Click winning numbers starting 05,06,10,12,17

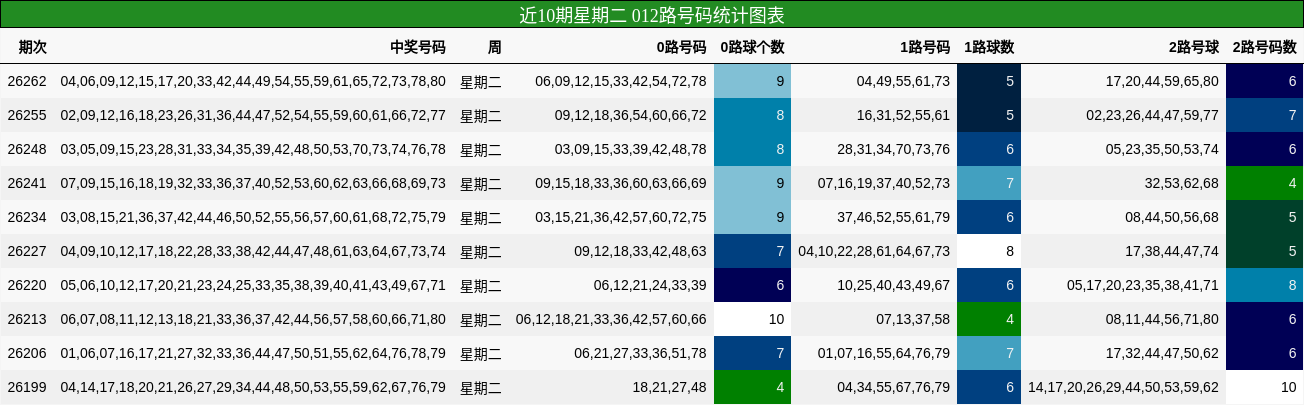253,285
